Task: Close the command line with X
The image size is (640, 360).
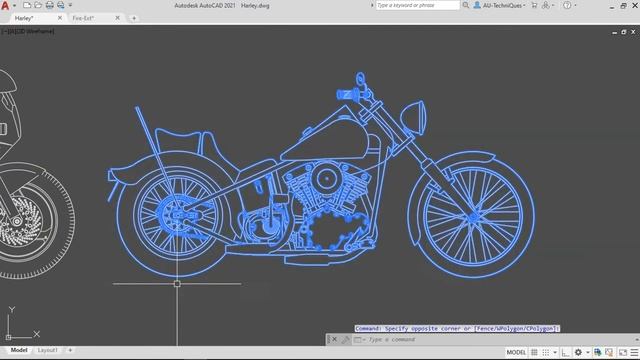Action: pos(334,339)
